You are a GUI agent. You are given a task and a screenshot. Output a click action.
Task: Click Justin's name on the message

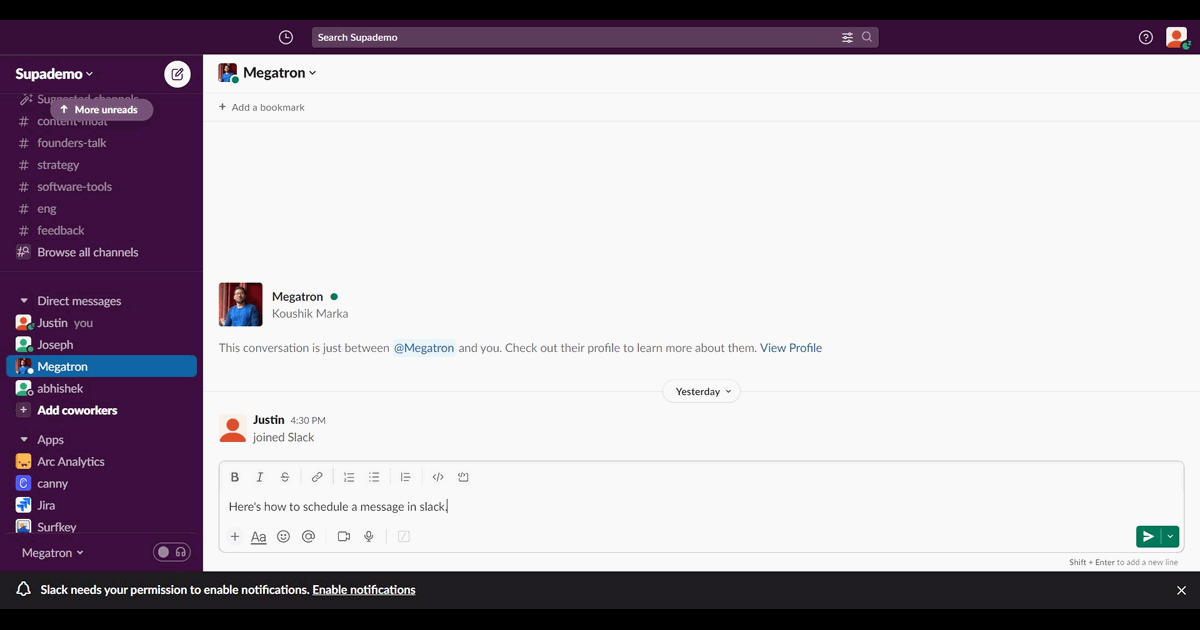[x=269, y=420]
